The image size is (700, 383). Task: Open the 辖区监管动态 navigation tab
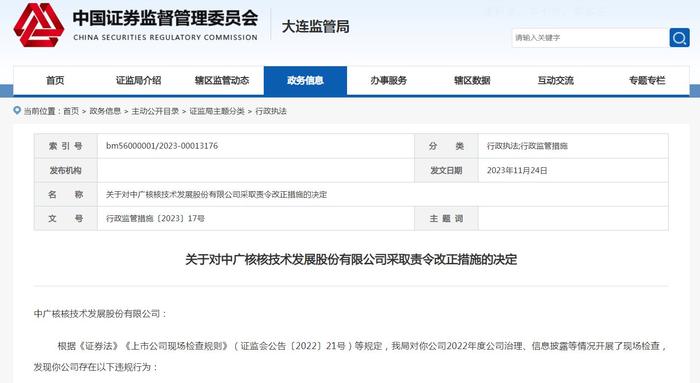pos(222,81)
